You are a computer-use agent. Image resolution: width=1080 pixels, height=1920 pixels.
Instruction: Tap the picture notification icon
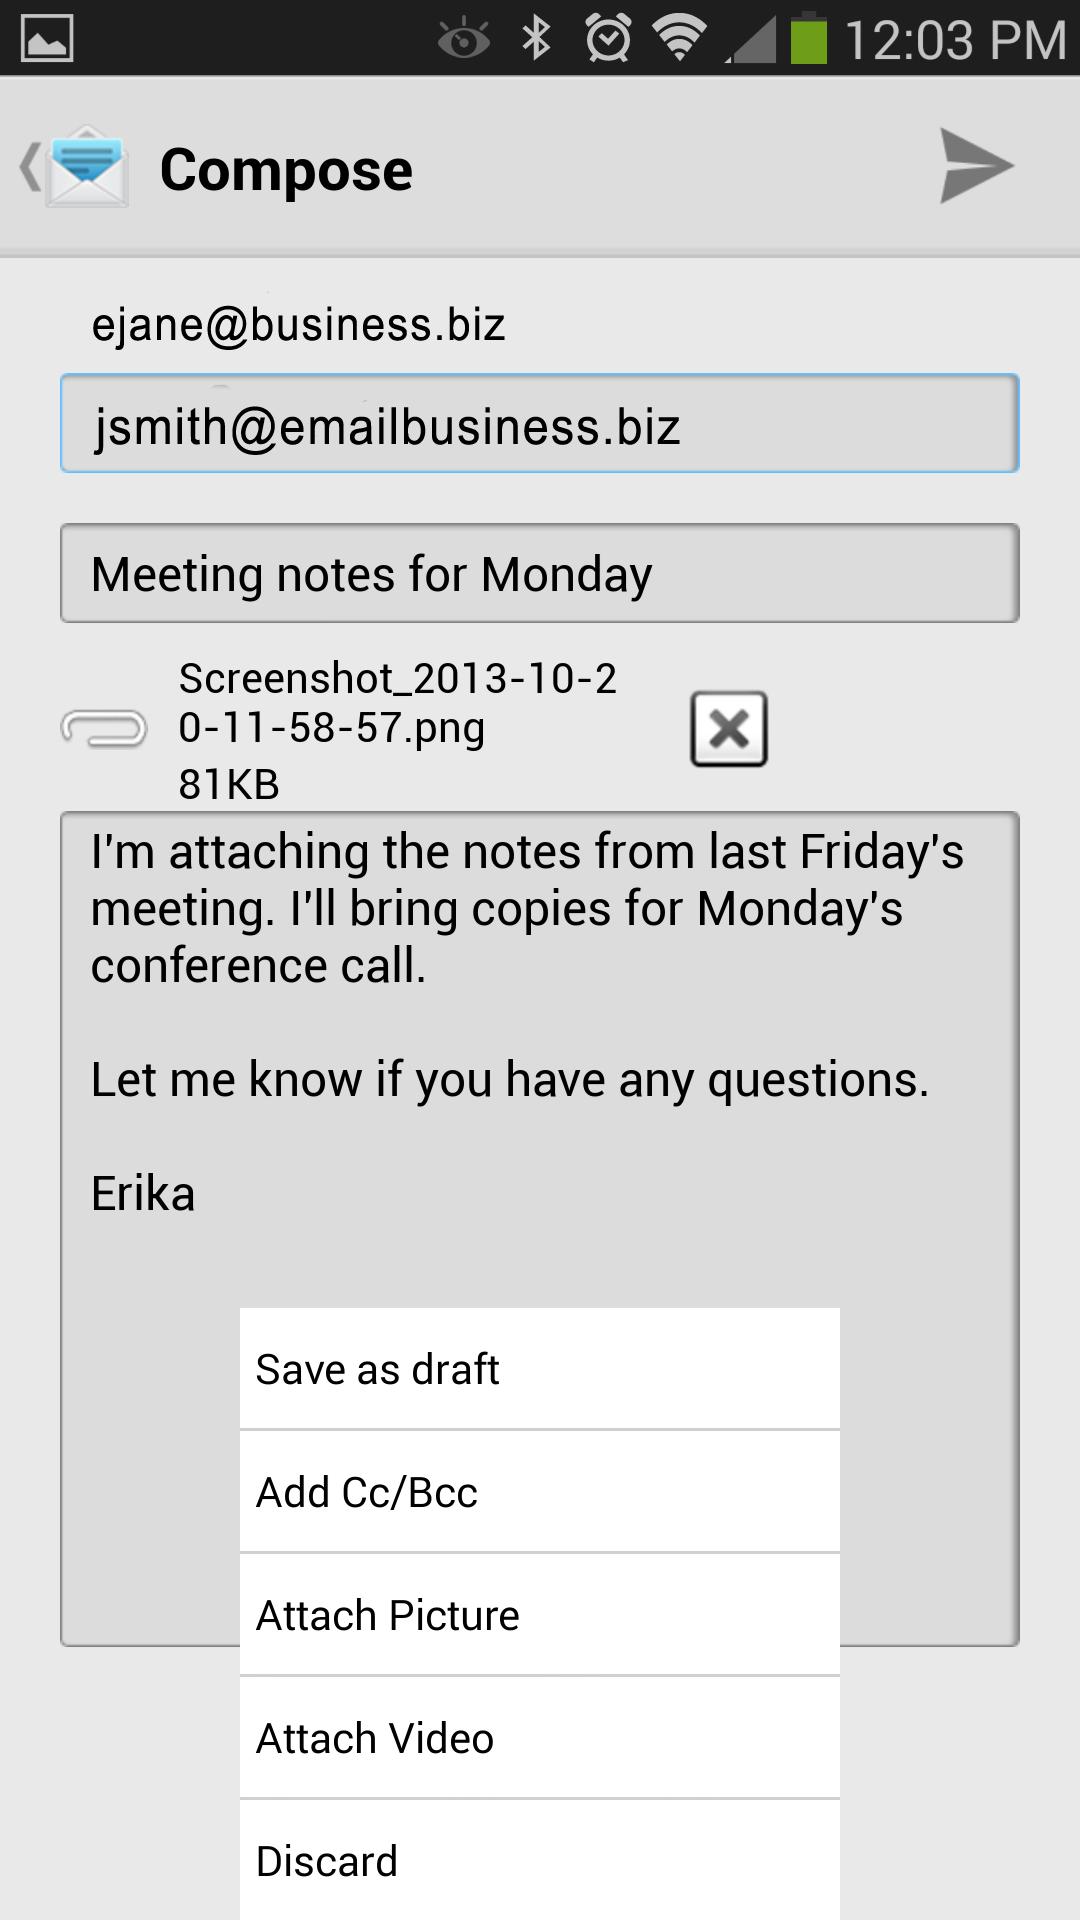click(x=47, y=38)
